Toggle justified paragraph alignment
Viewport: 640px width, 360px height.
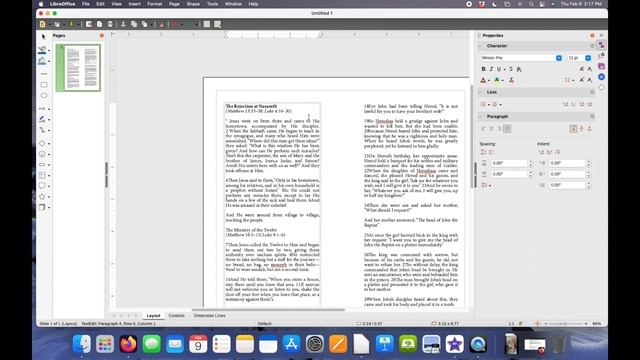(507, 129)
